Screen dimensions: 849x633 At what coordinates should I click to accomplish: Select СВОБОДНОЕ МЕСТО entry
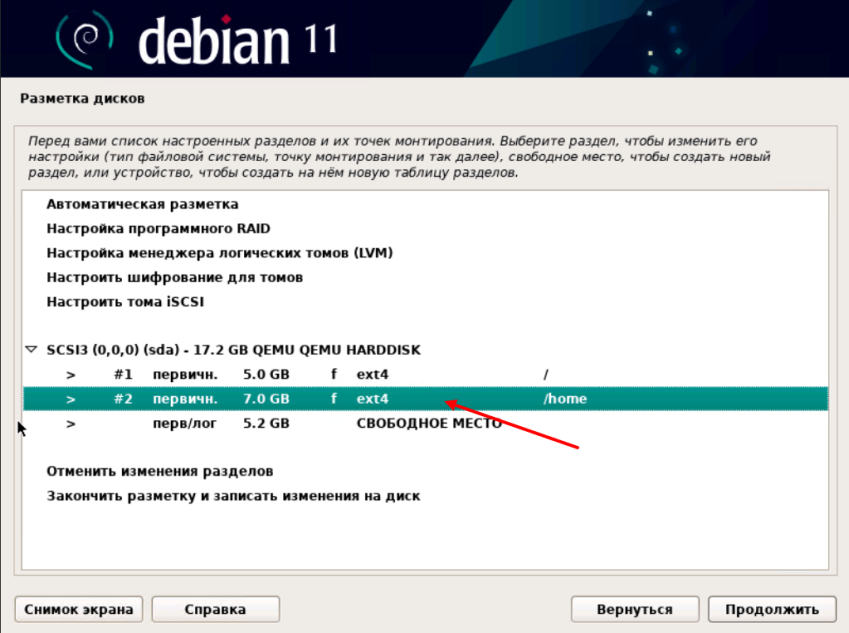pyautogui.click(x=429, y=423)
